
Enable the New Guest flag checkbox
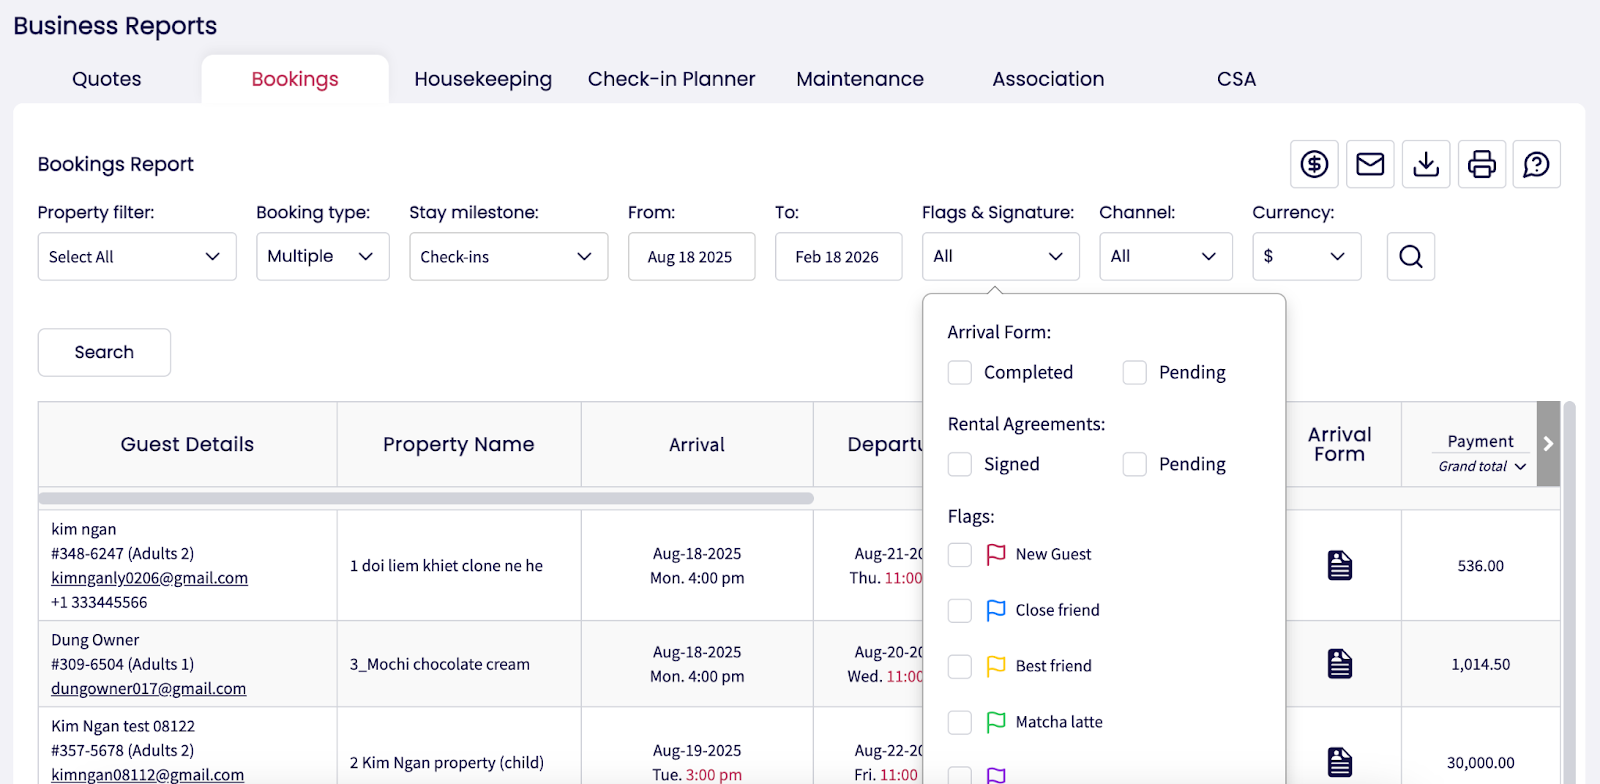point(960,555)
